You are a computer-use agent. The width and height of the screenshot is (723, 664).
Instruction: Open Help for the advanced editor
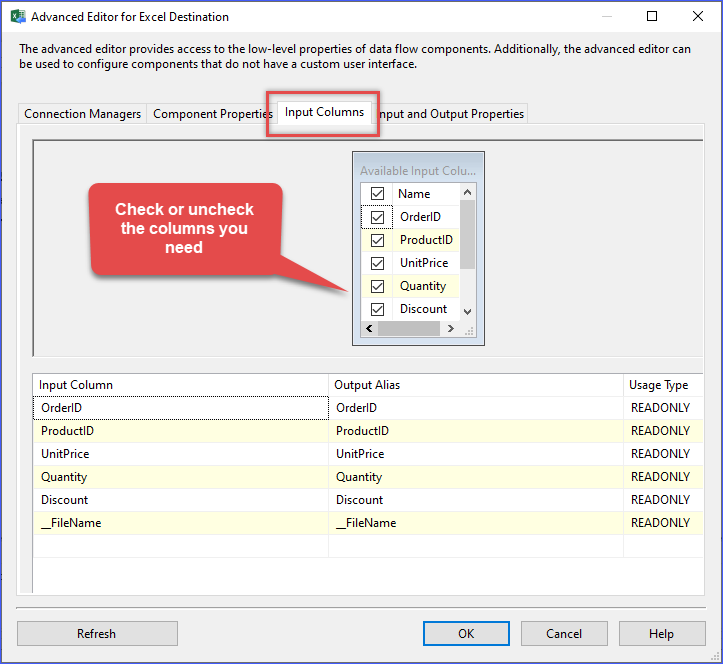click(x=662, y=634)
